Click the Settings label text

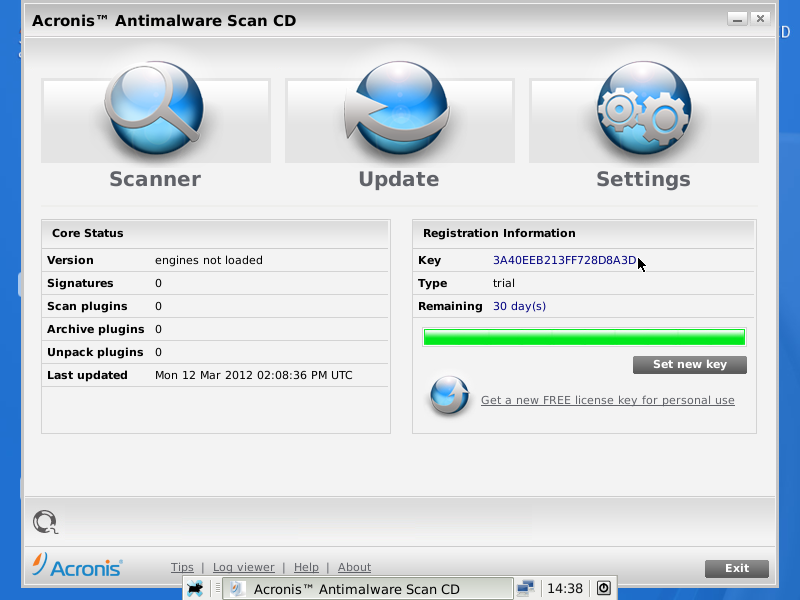pos(643,179)
